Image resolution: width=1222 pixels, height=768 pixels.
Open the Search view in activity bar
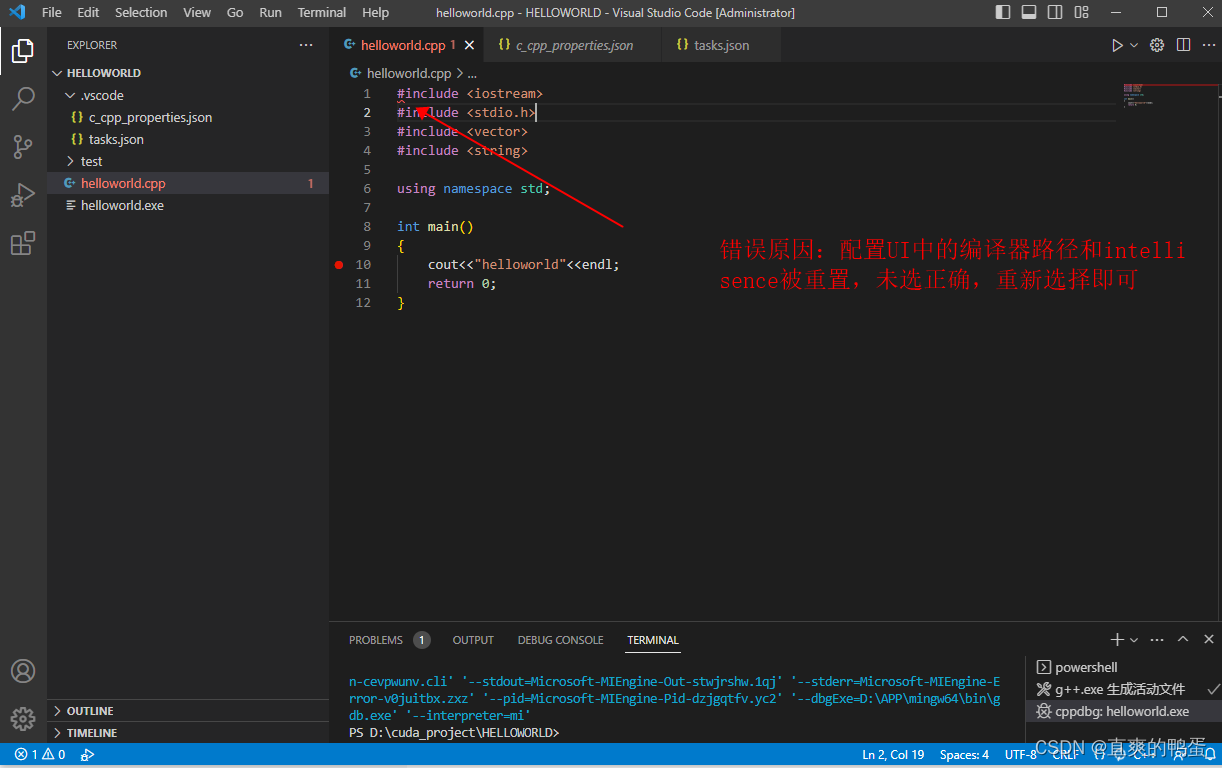point(23,98)
